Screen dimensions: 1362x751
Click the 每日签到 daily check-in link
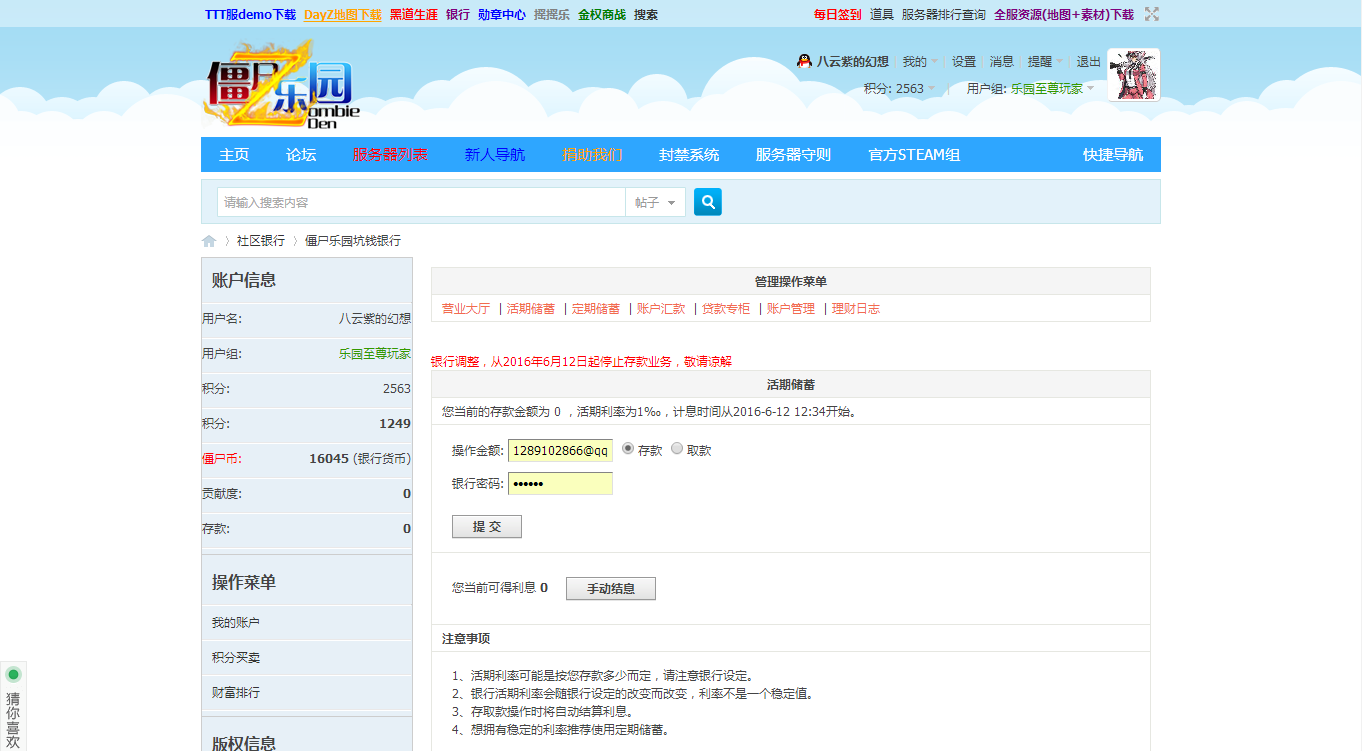click(x=838, y=15)
